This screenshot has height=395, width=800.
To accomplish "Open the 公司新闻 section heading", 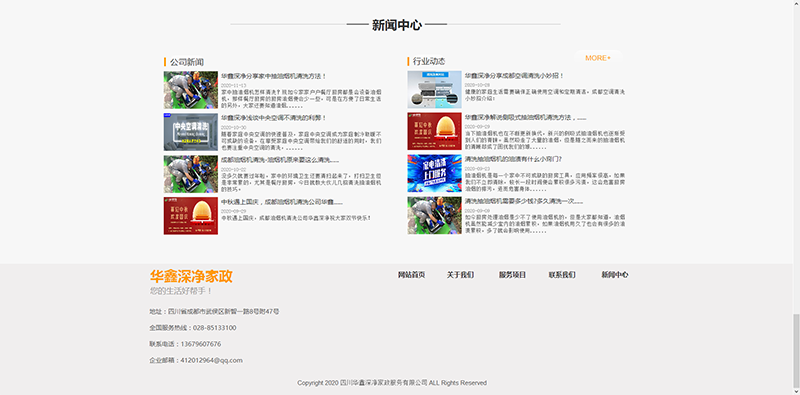I will click(187, 62).
